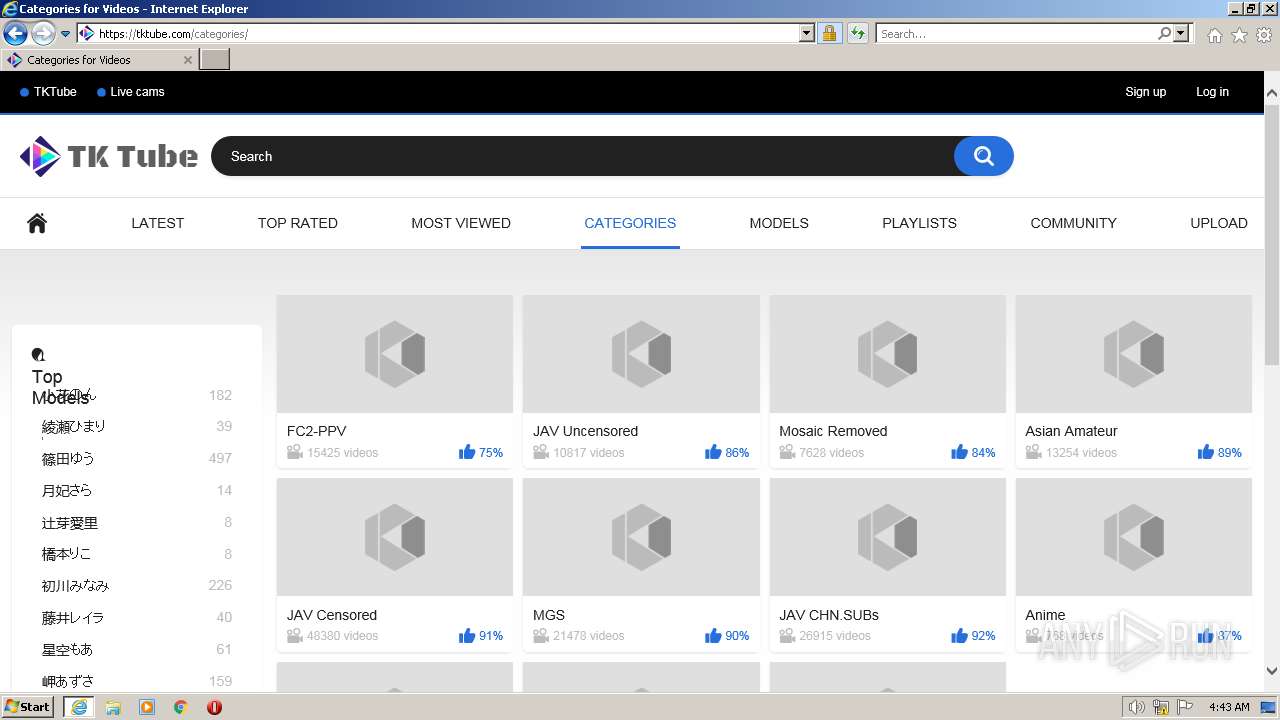
Task: Open the PLAYLISTS menu item
Action: tap(919, 223)
